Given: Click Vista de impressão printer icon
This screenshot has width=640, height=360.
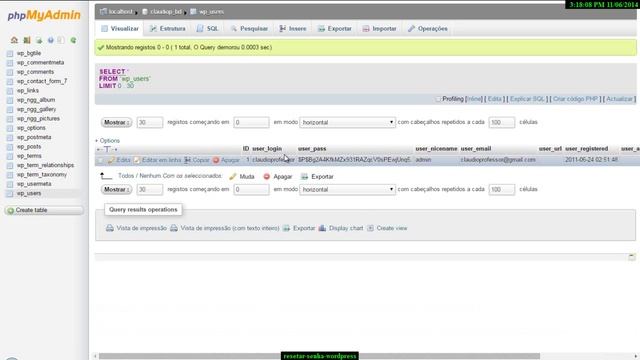Looking at the screenshot, I should [110, 228].
